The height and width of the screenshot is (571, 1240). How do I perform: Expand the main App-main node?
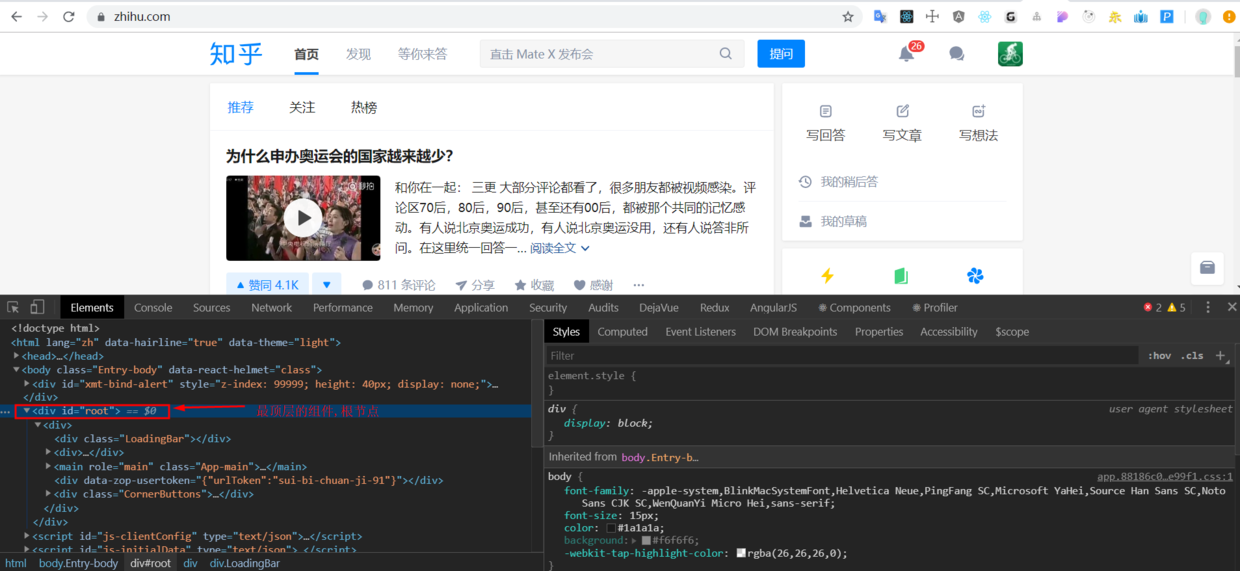[x=49, y=467]
